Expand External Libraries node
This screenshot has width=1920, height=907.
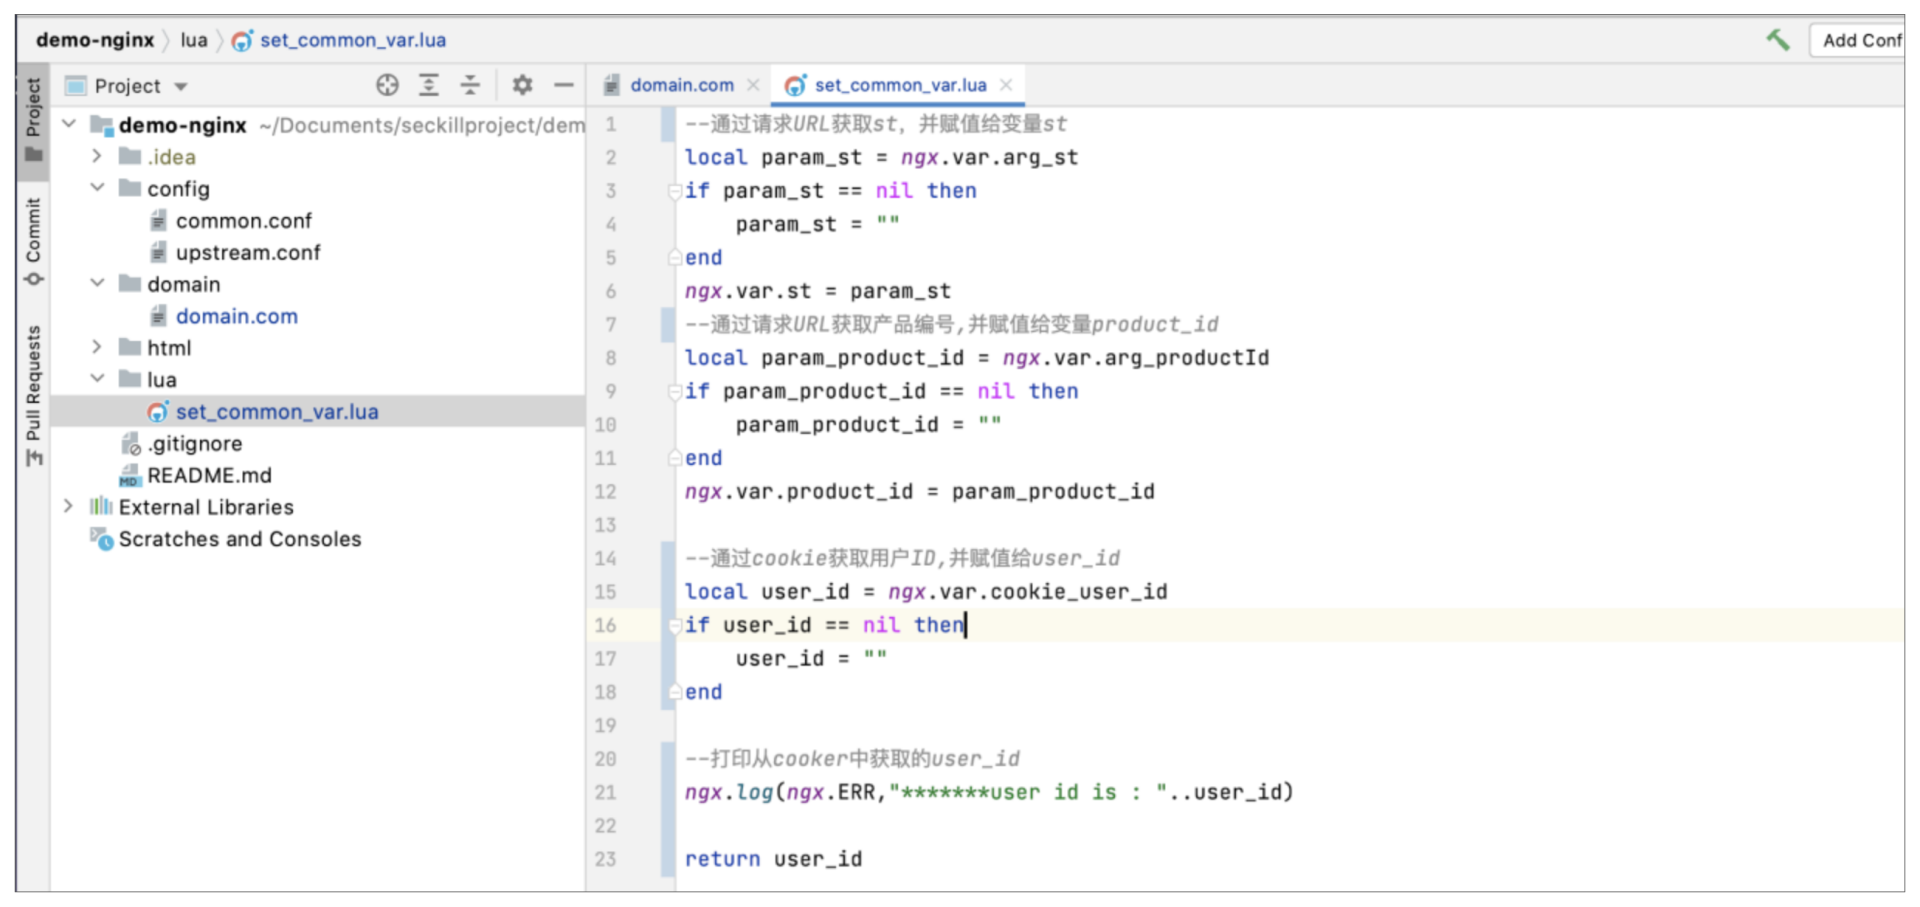pos(68,506)
